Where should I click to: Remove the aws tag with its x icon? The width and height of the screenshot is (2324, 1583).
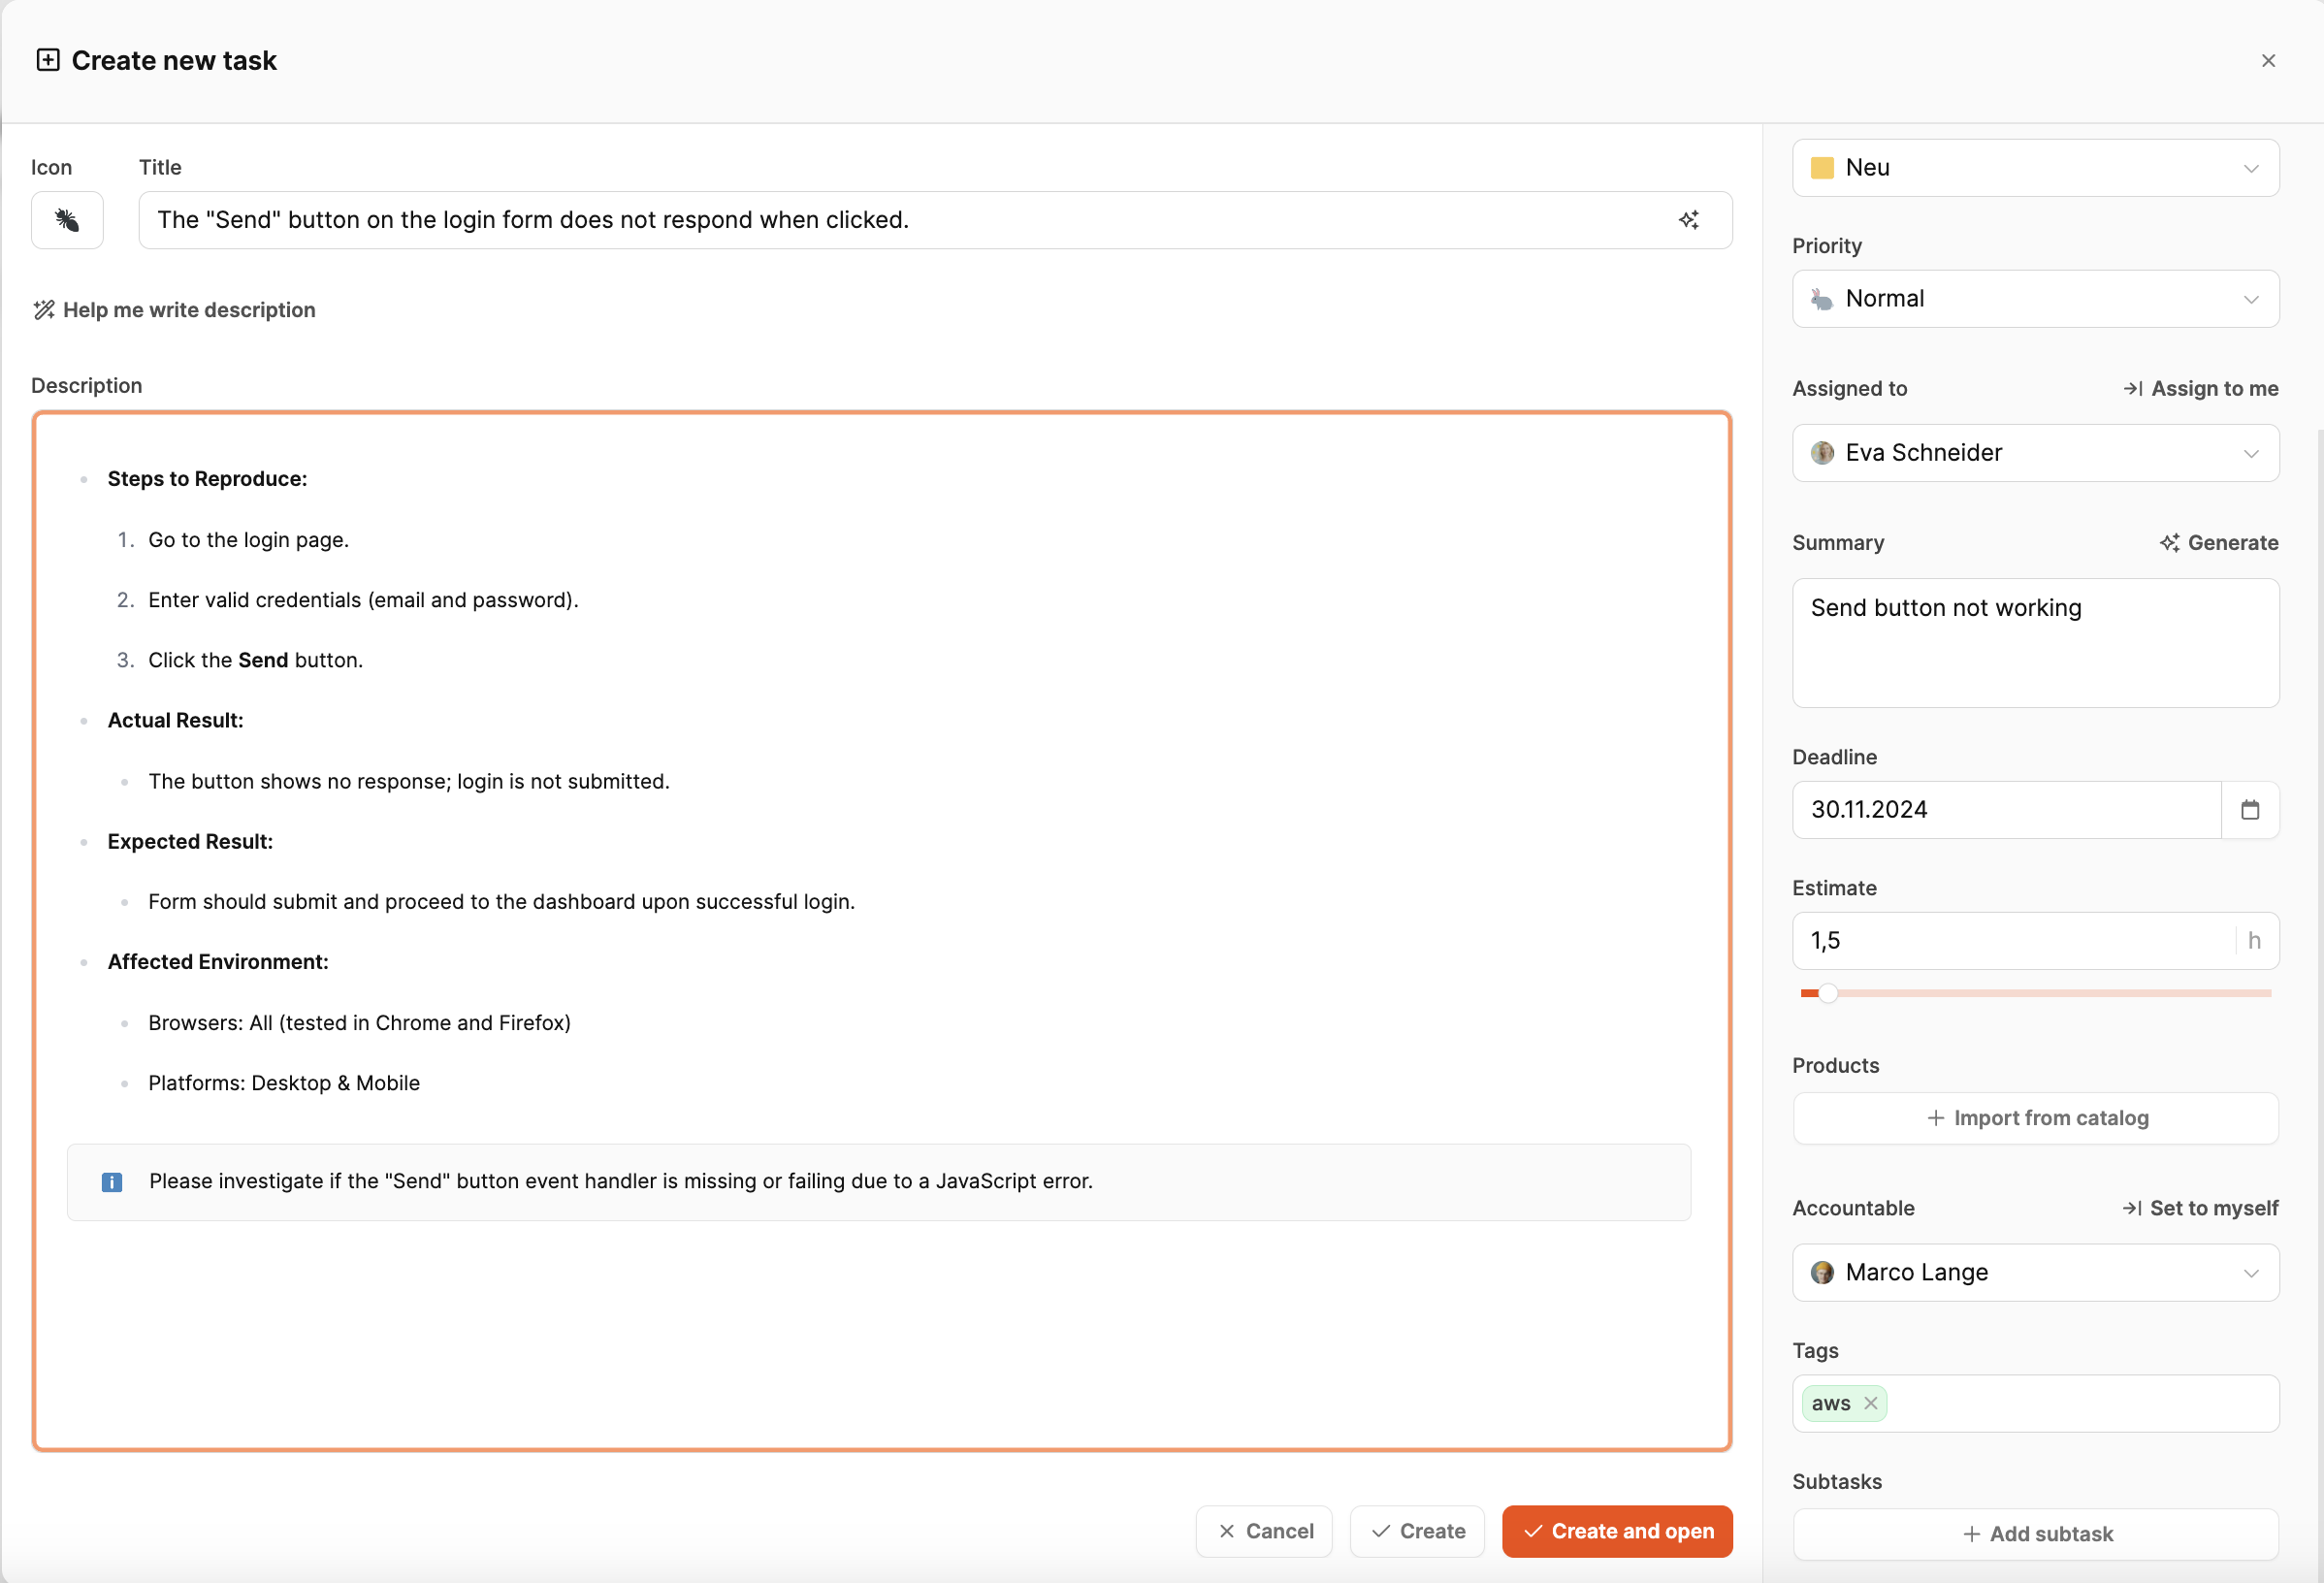(1870, 1403)
